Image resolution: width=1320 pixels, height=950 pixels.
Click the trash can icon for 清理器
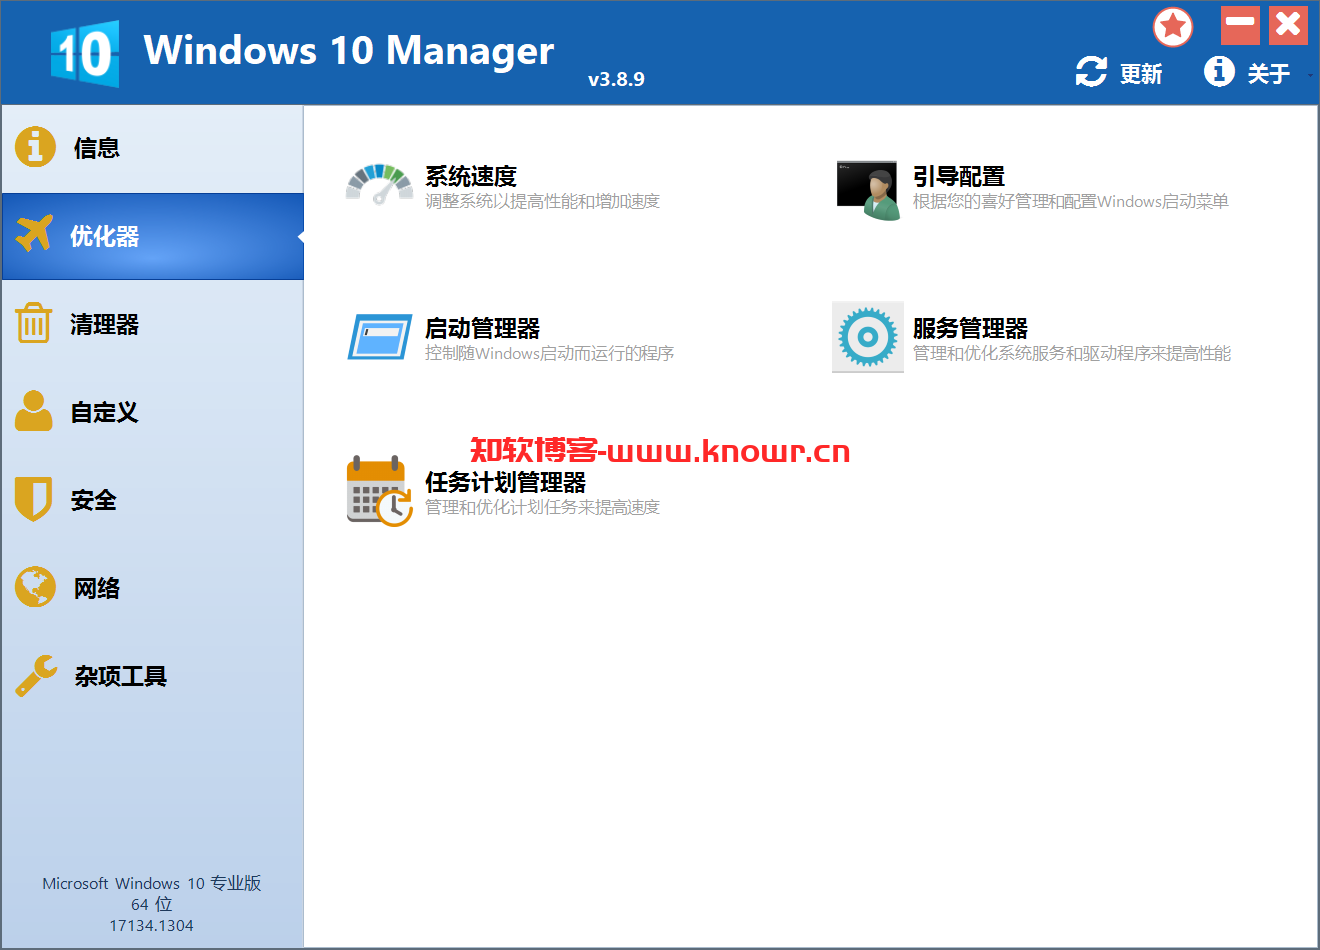(x=33, y=323)
